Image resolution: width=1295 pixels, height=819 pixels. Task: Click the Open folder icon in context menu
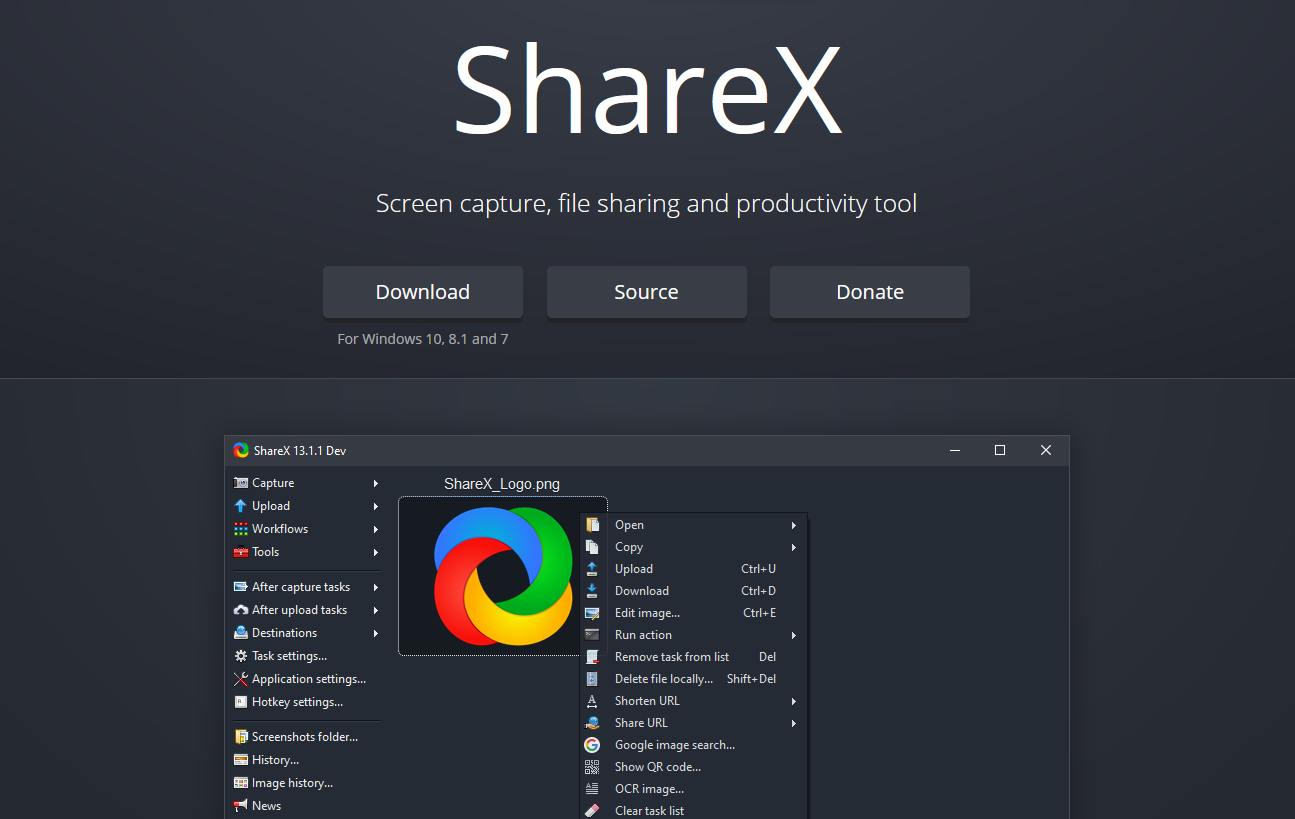(x=592, y=525)
